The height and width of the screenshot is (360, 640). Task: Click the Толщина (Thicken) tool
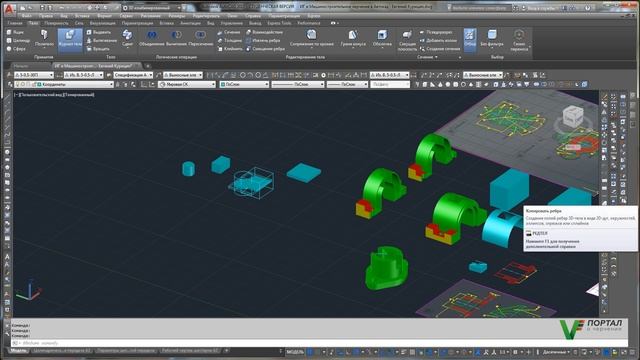229,40
